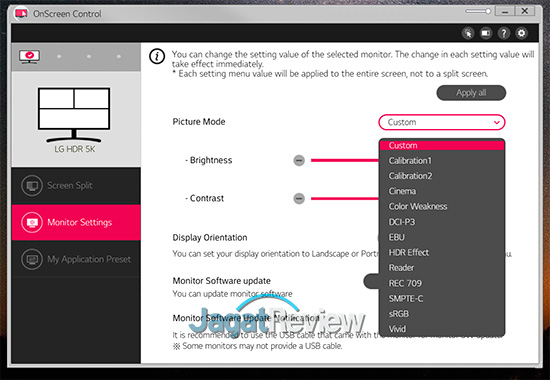The height and width of the screenshot is (380, 550).
Task: Click the cursor pointer icon in top toolbar
Action: (x=468, y=33)
